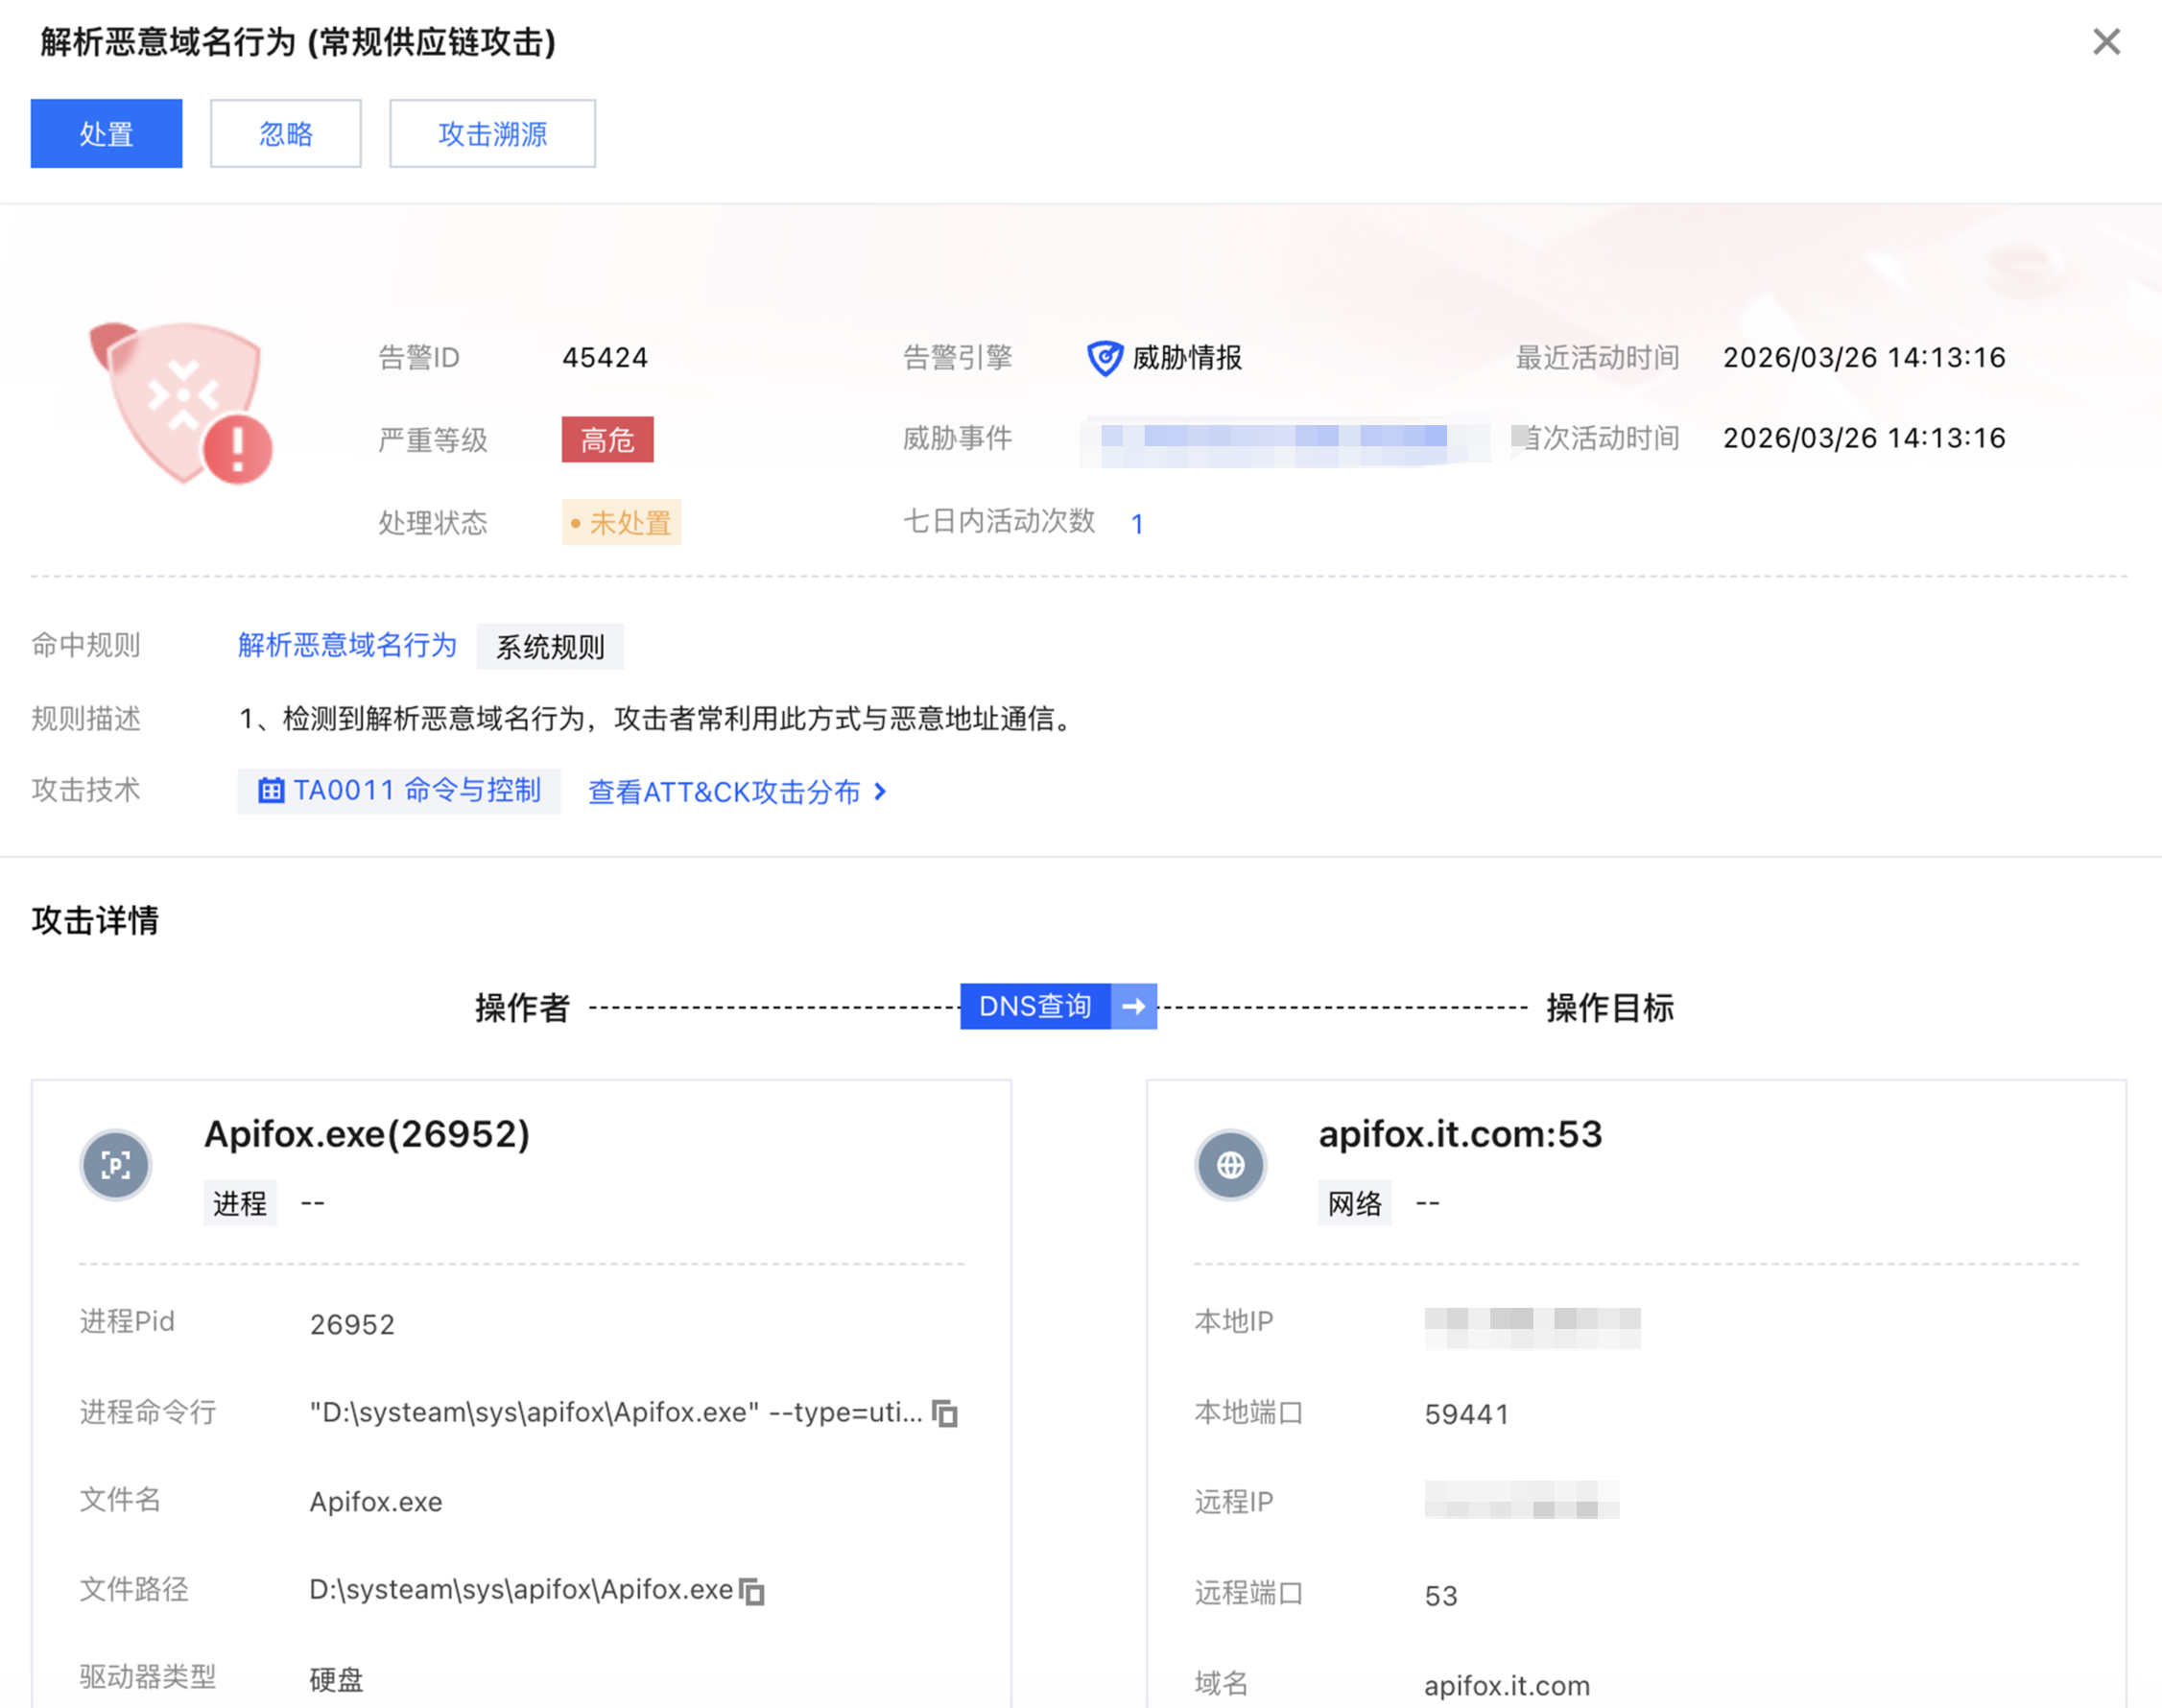Viewport: 2162px width, 1708px height.
Task: Click the 系统规则 tag
Action: pyautogui.click(x=550, y=647)
